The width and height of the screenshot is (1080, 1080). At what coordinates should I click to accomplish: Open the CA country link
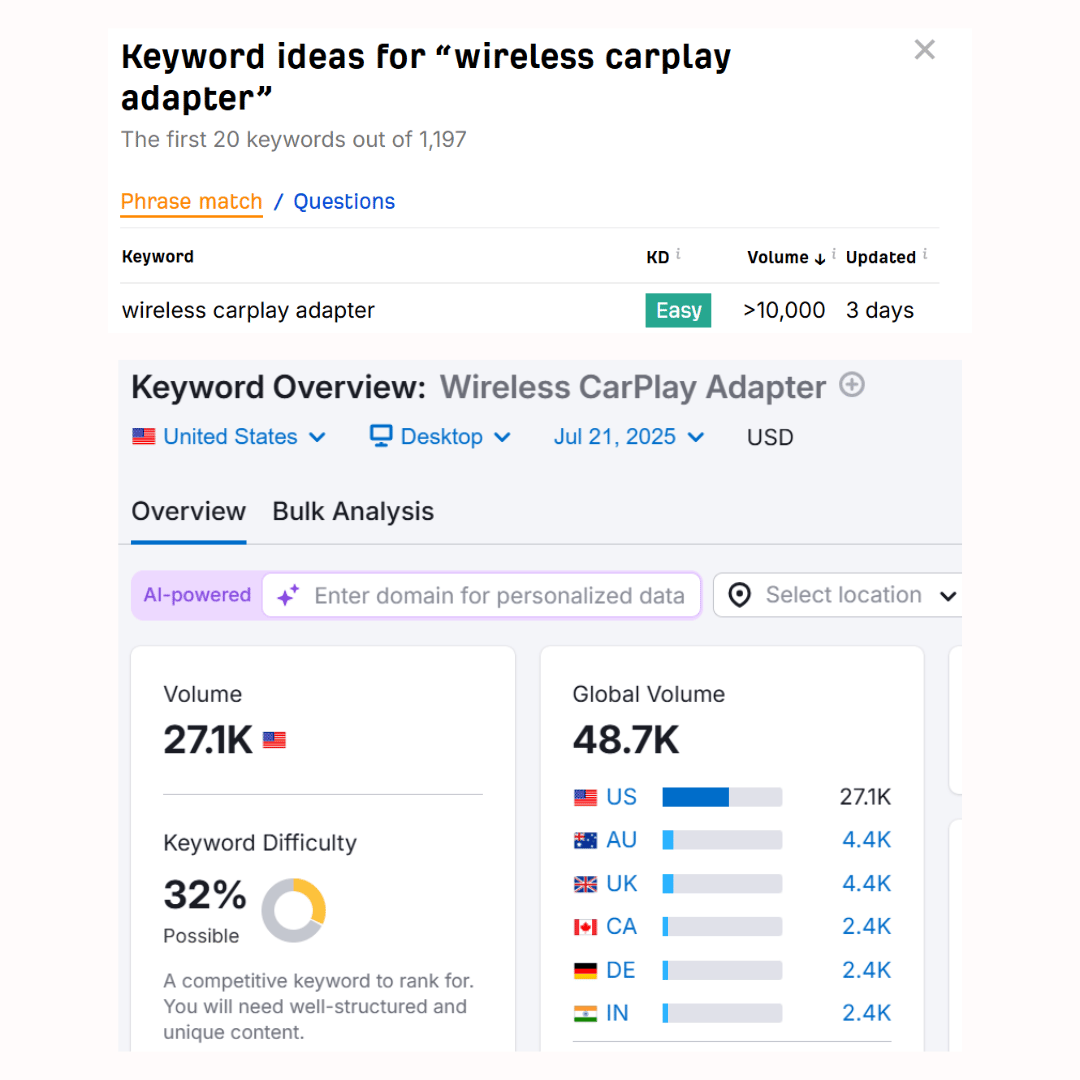(x=621, y=927)
